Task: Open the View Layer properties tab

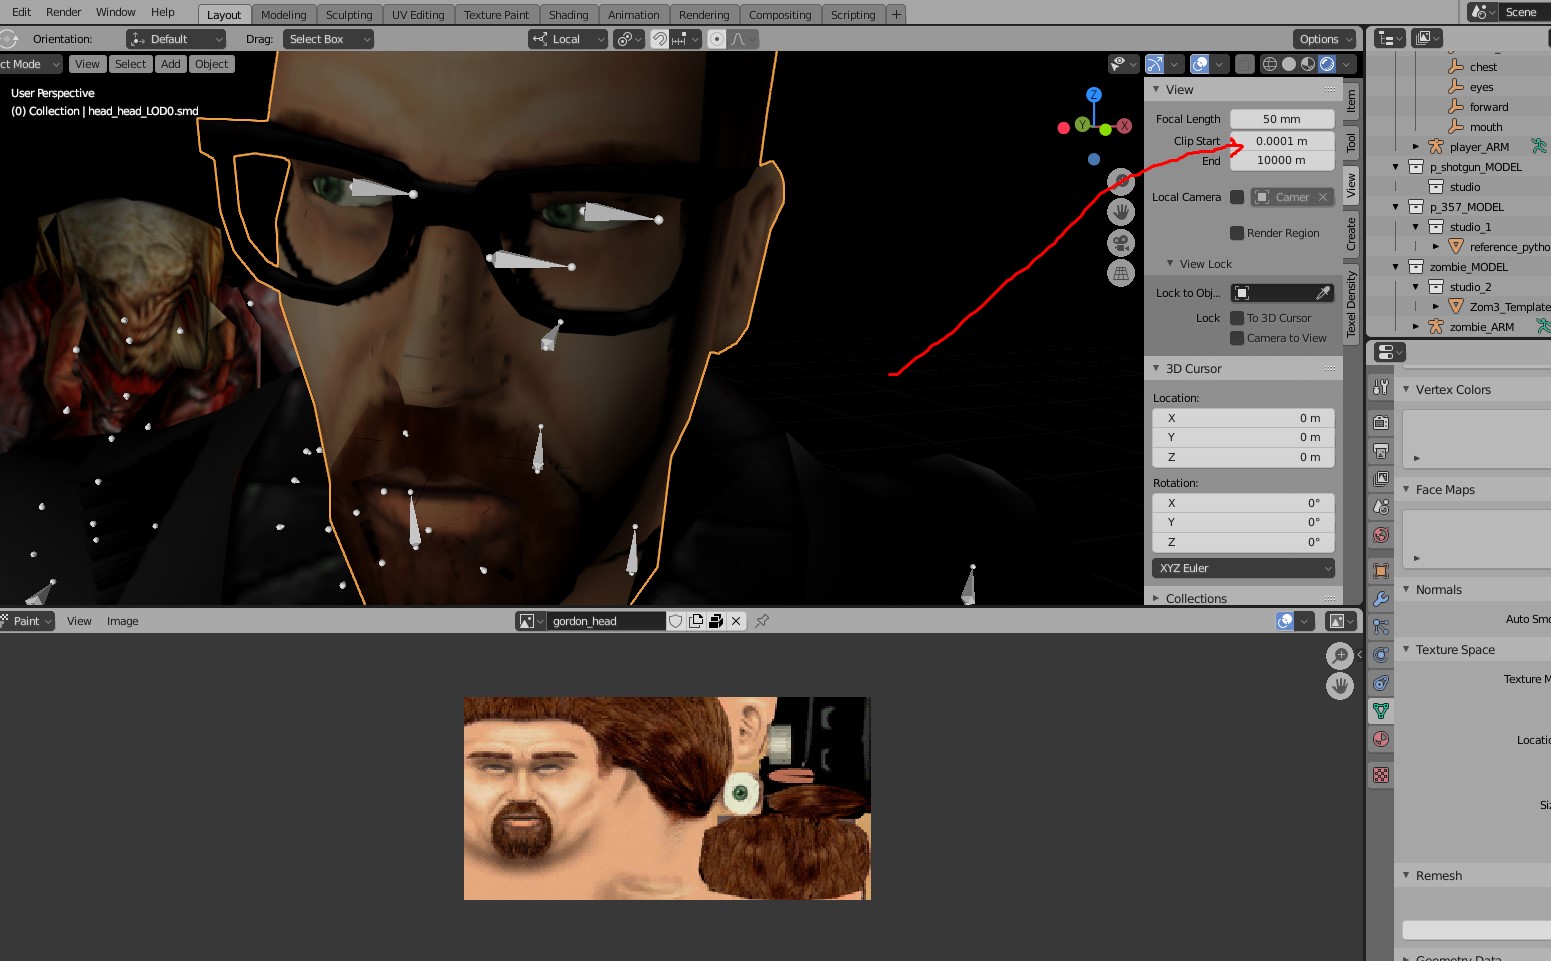Action: point(1381,479)
